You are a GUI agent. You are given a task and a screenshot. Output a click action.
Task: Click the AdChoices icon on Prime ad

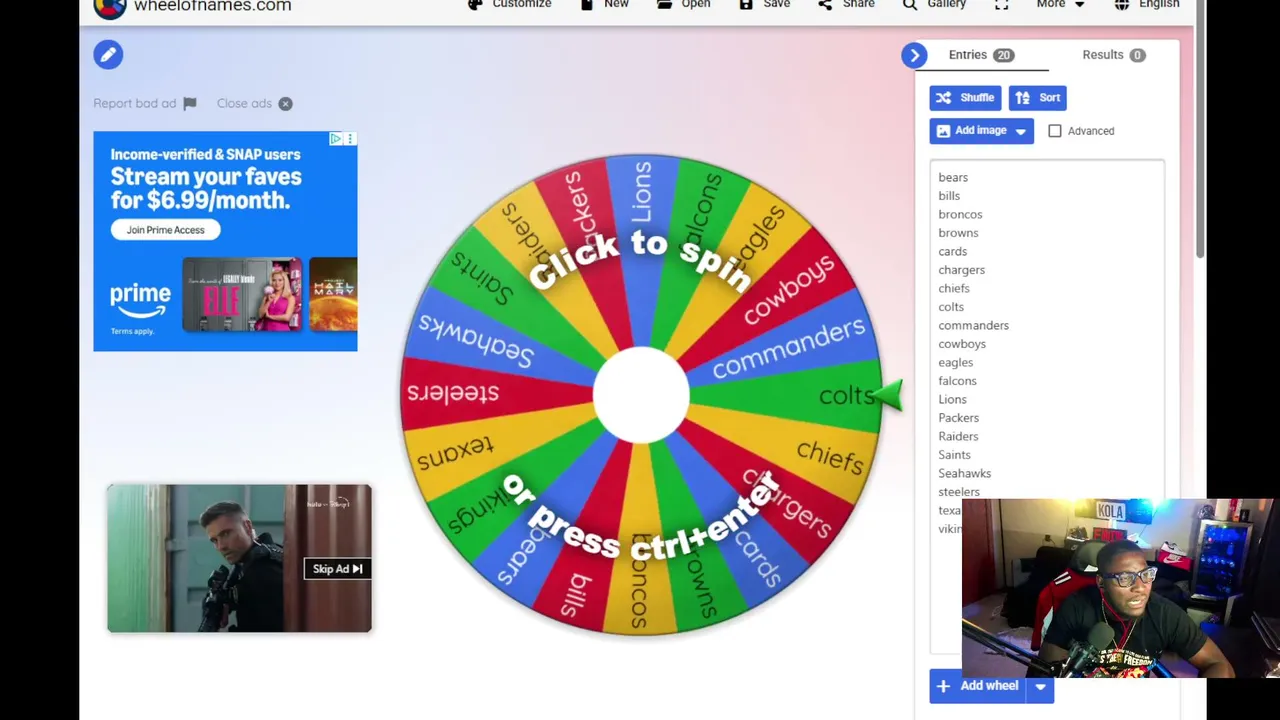(336, 139)
